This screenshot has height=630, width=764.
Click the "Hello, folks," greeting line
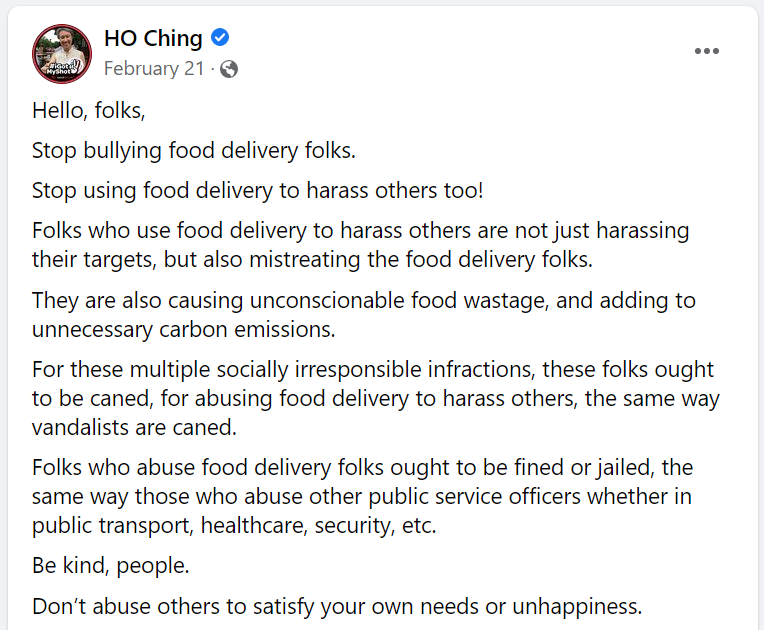(x=89, y=111)
